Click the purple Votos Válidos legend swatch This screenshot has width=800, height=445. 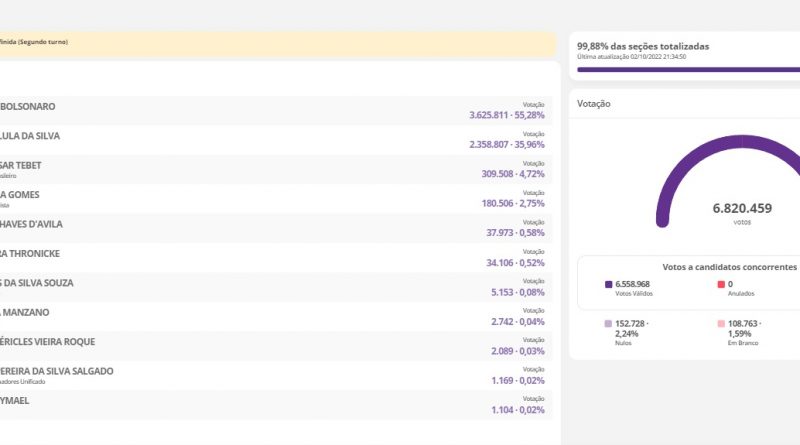[609, 285]
